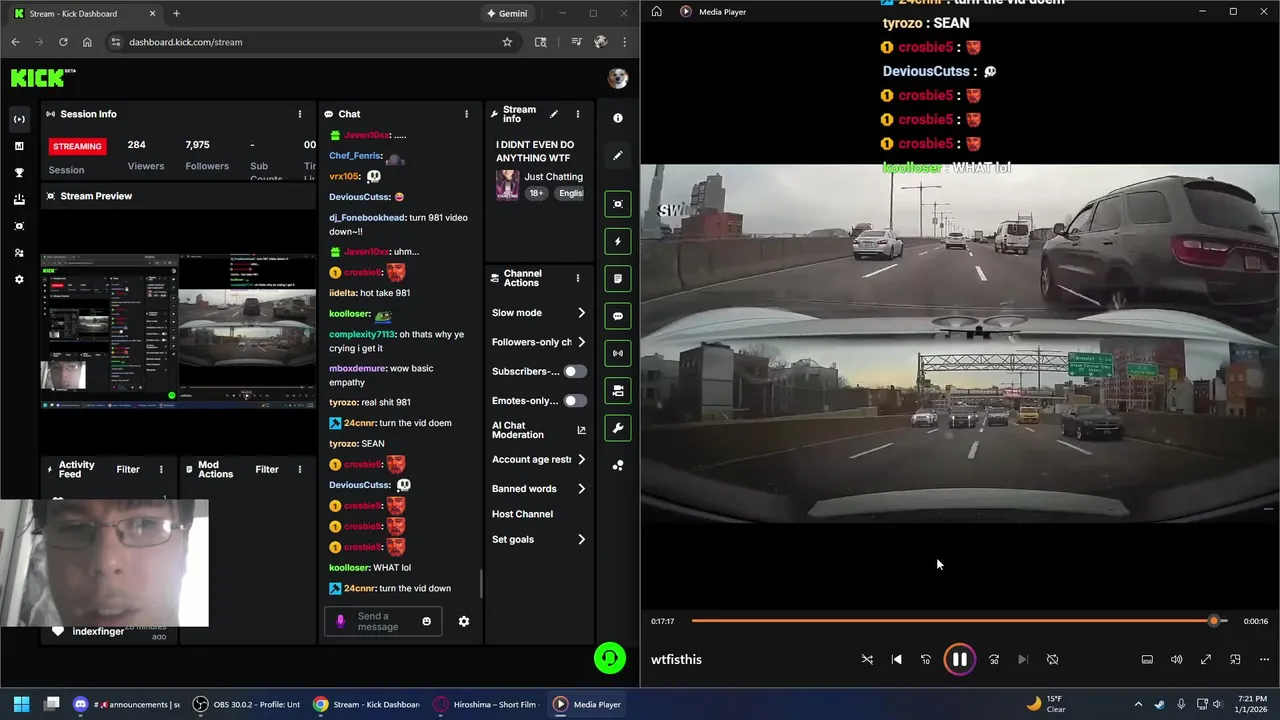This screenshot has height=720, width=1280.
Task: Open Activity Feed three-dot menu
Action: coord(161,469)
